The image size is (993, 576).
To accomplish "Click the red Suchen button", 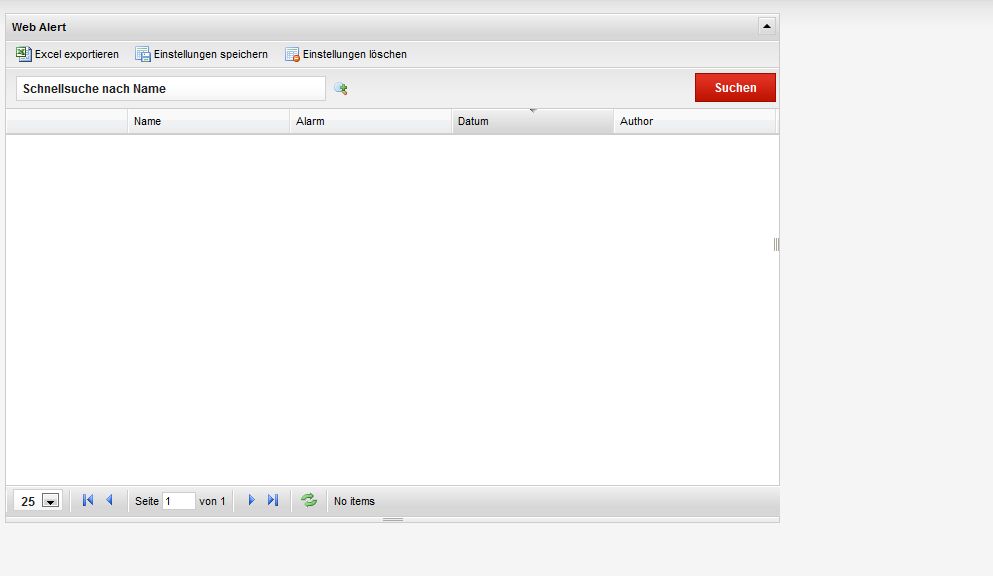I will pyautogui.click(x=735, y=87).
